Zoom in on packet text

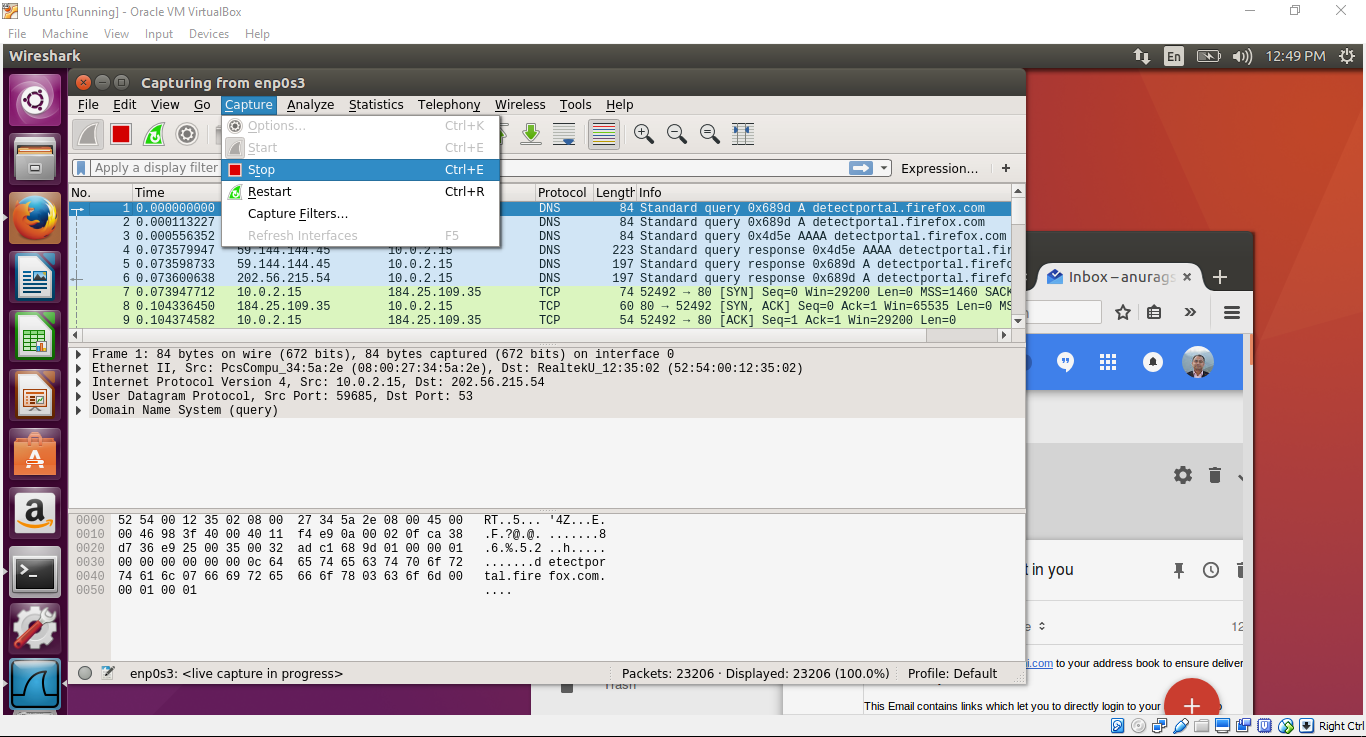pyautogui.click(x=644, y=134)
